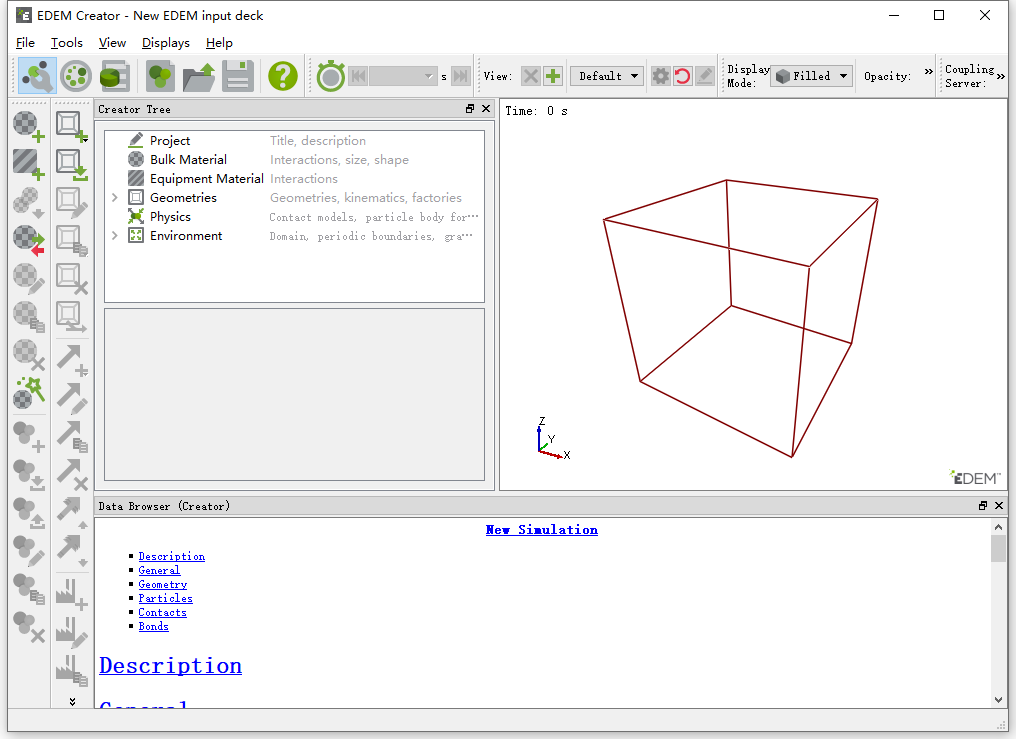Reset view with red circular arrow
Image resolution: width=1016 pixels, height=739 pixels.
[x=682, y=76]
